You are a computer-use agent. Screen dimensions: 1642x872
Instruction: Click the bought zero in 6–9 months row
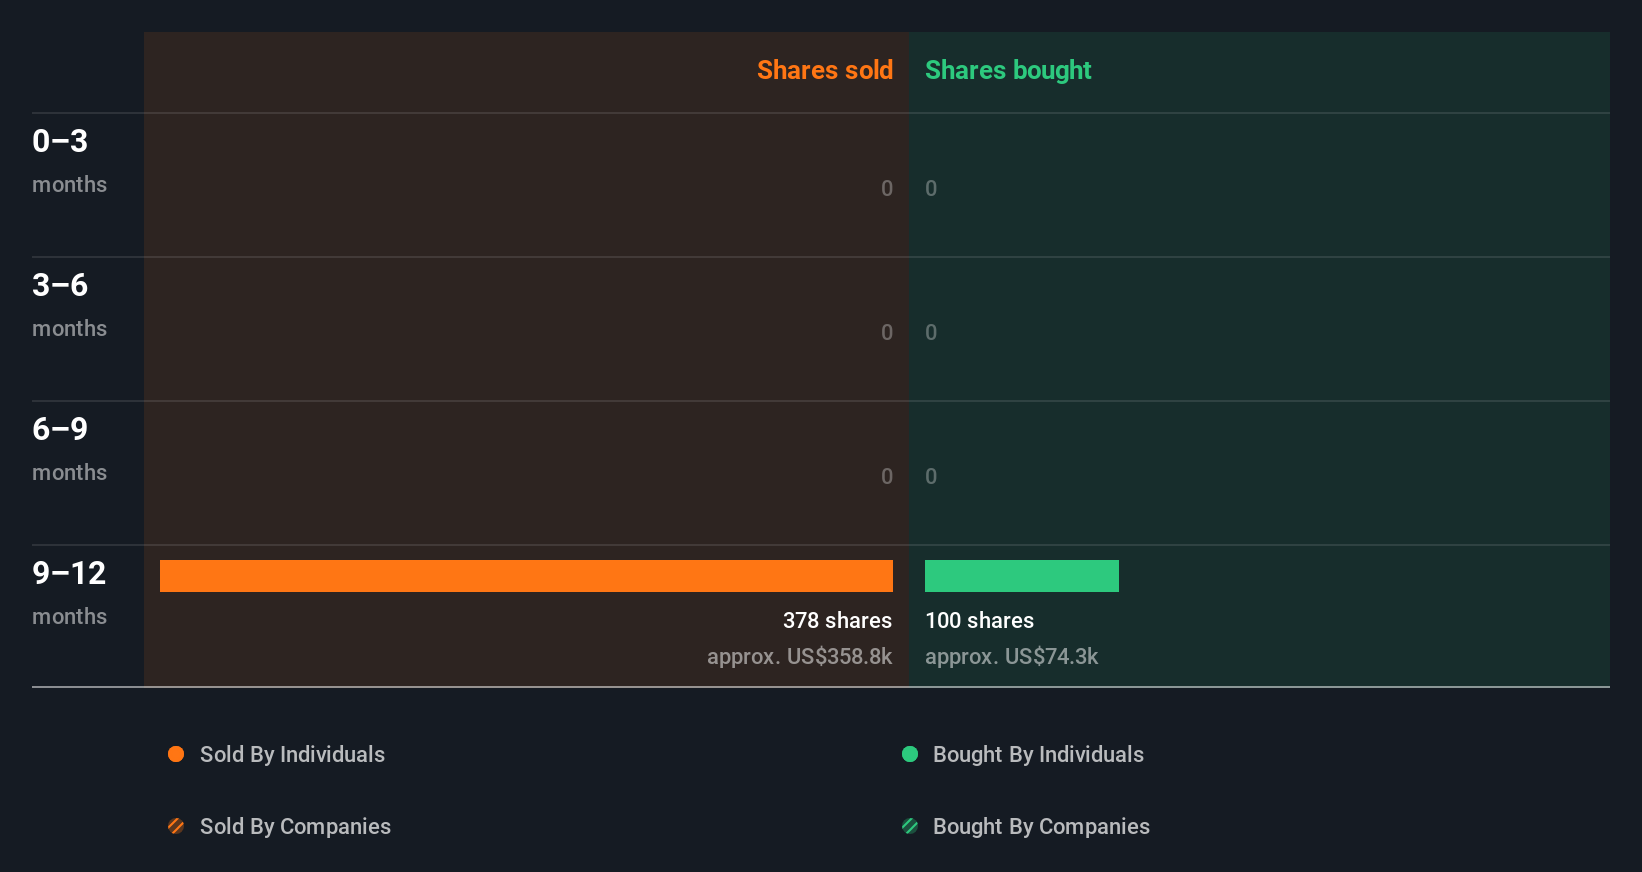(x=931, y=476)
